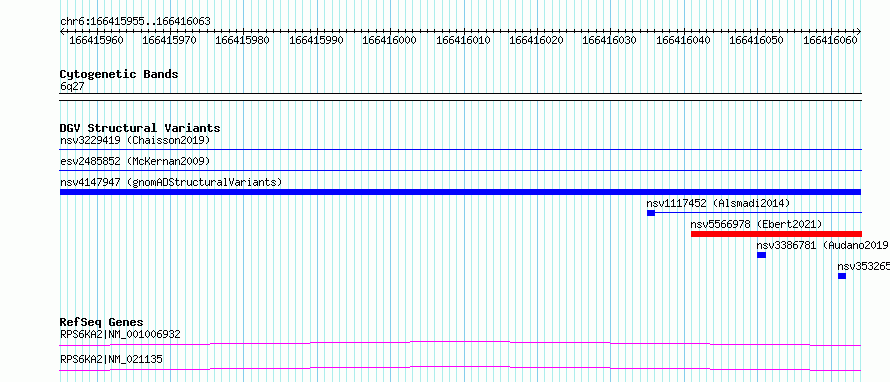Click the thin blue nsv3229419 variant line
This screenshot has height=382, width=890.
[461, 150]
